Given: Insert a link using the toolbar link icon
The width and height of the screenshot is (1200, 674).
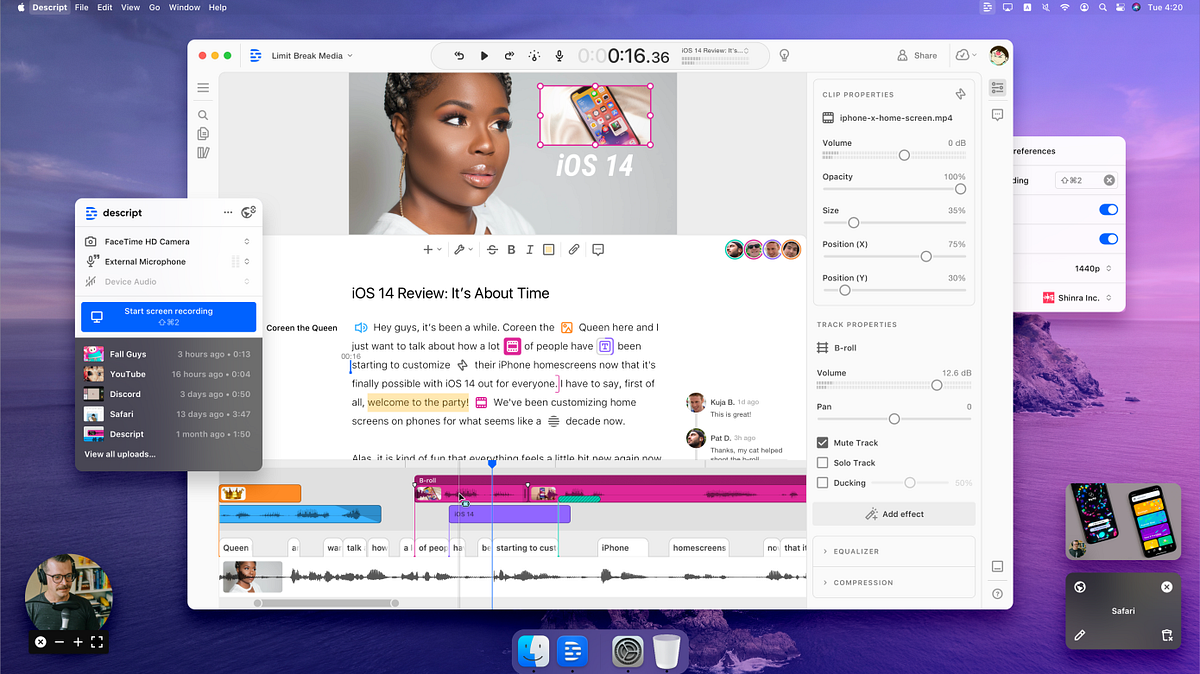Looking at the screenshot, I should 573,249.
